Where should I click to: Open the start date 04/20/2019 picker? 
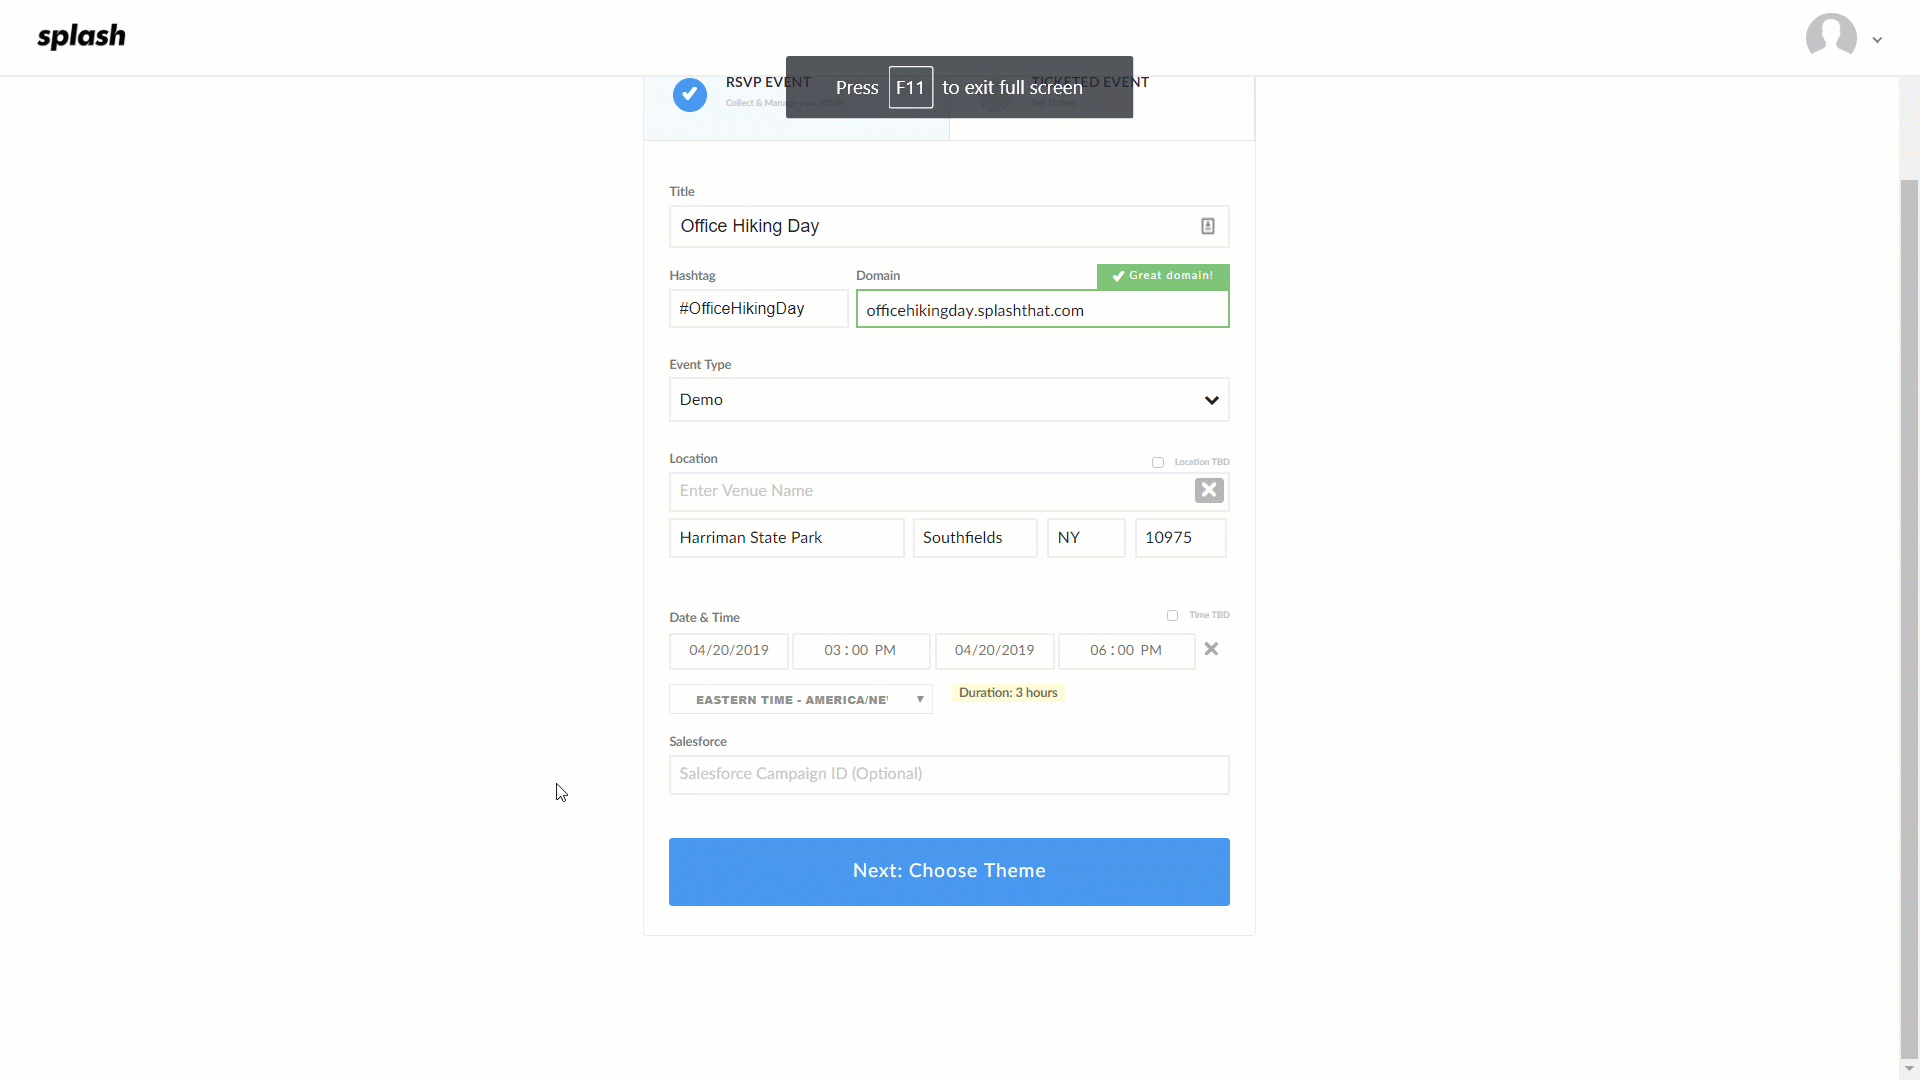728,651
